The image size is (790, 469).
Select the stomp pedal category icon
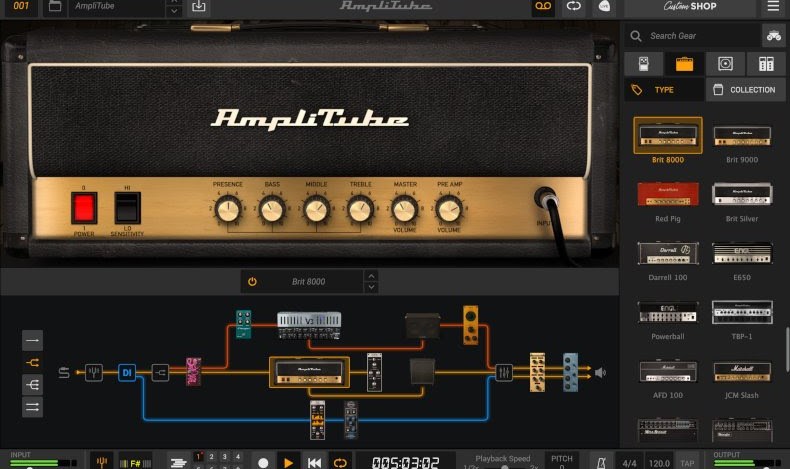pos(644,64)
